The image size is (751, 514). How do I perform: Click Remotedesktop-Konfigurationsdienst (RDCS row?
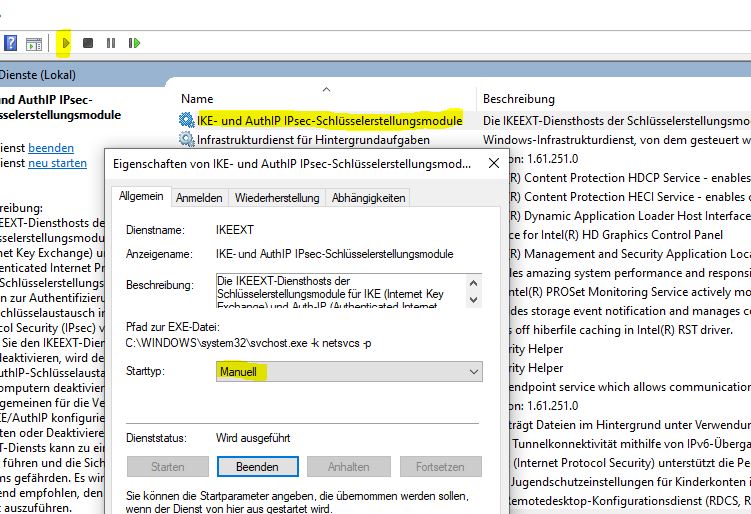click(x=630, y=501)
